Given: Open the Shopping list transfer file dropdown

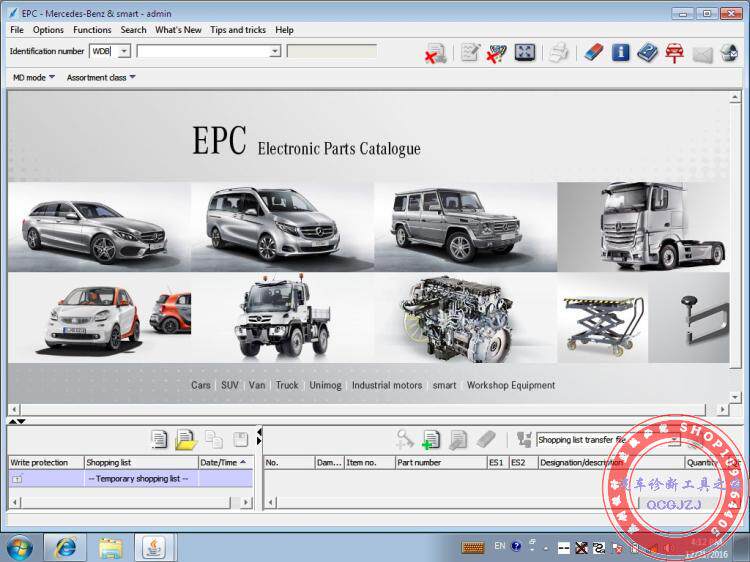Looking at the screenshot, I should click(674, 440).
